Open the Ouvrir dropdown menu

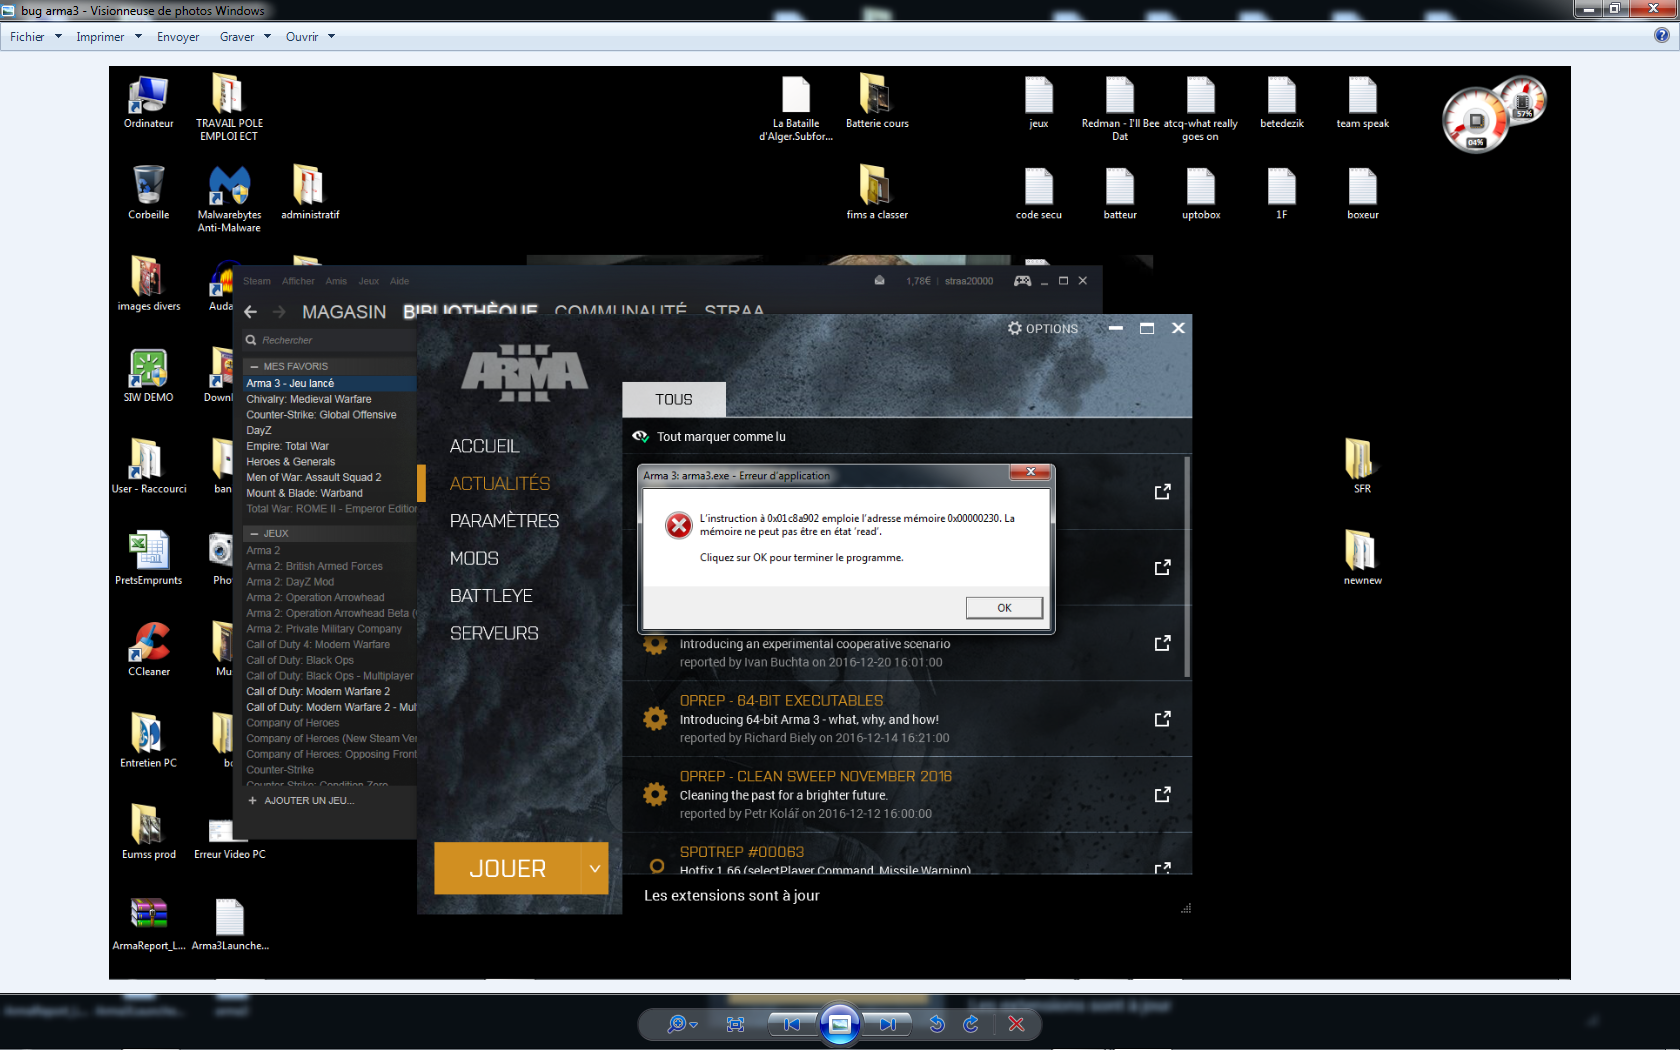click(310, 37)
